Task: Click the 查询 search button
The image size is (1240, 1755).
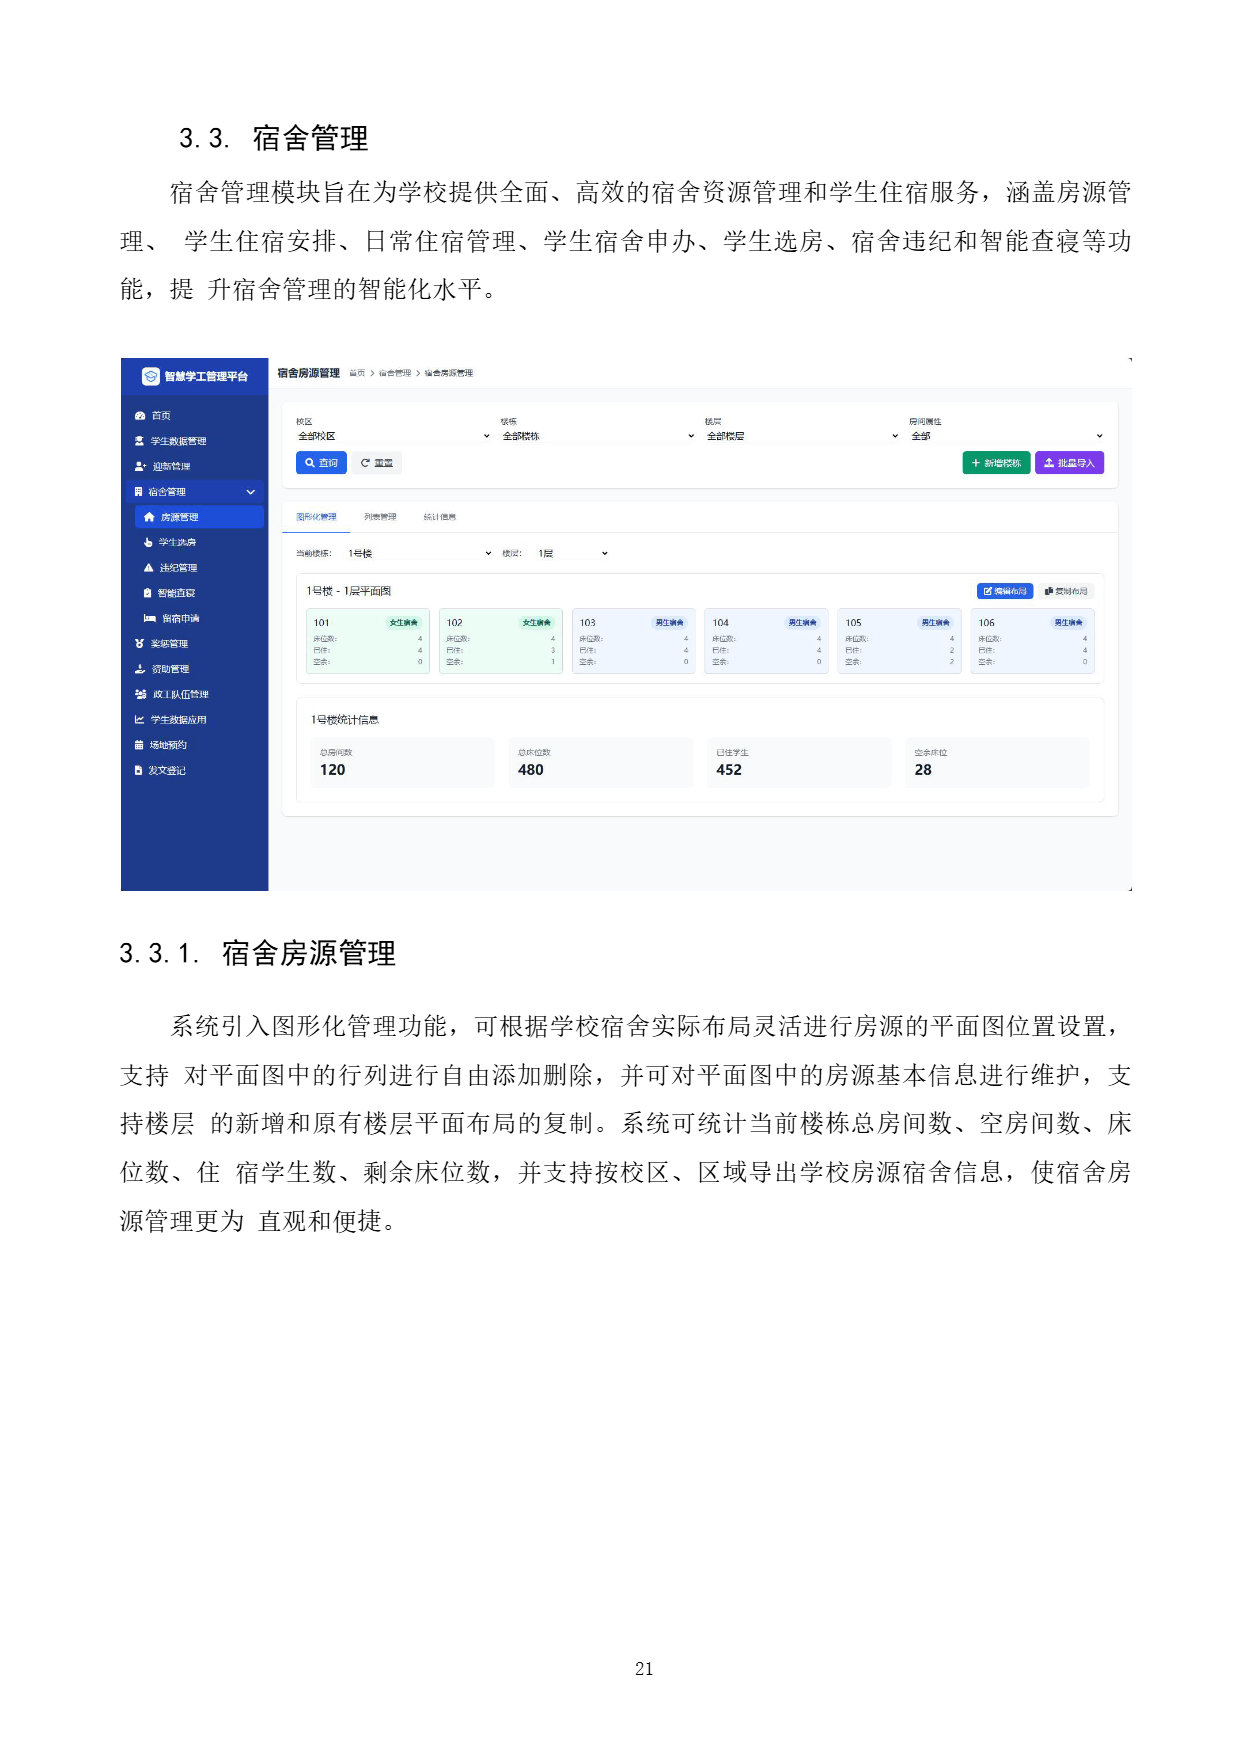Action: click(321, 463)
